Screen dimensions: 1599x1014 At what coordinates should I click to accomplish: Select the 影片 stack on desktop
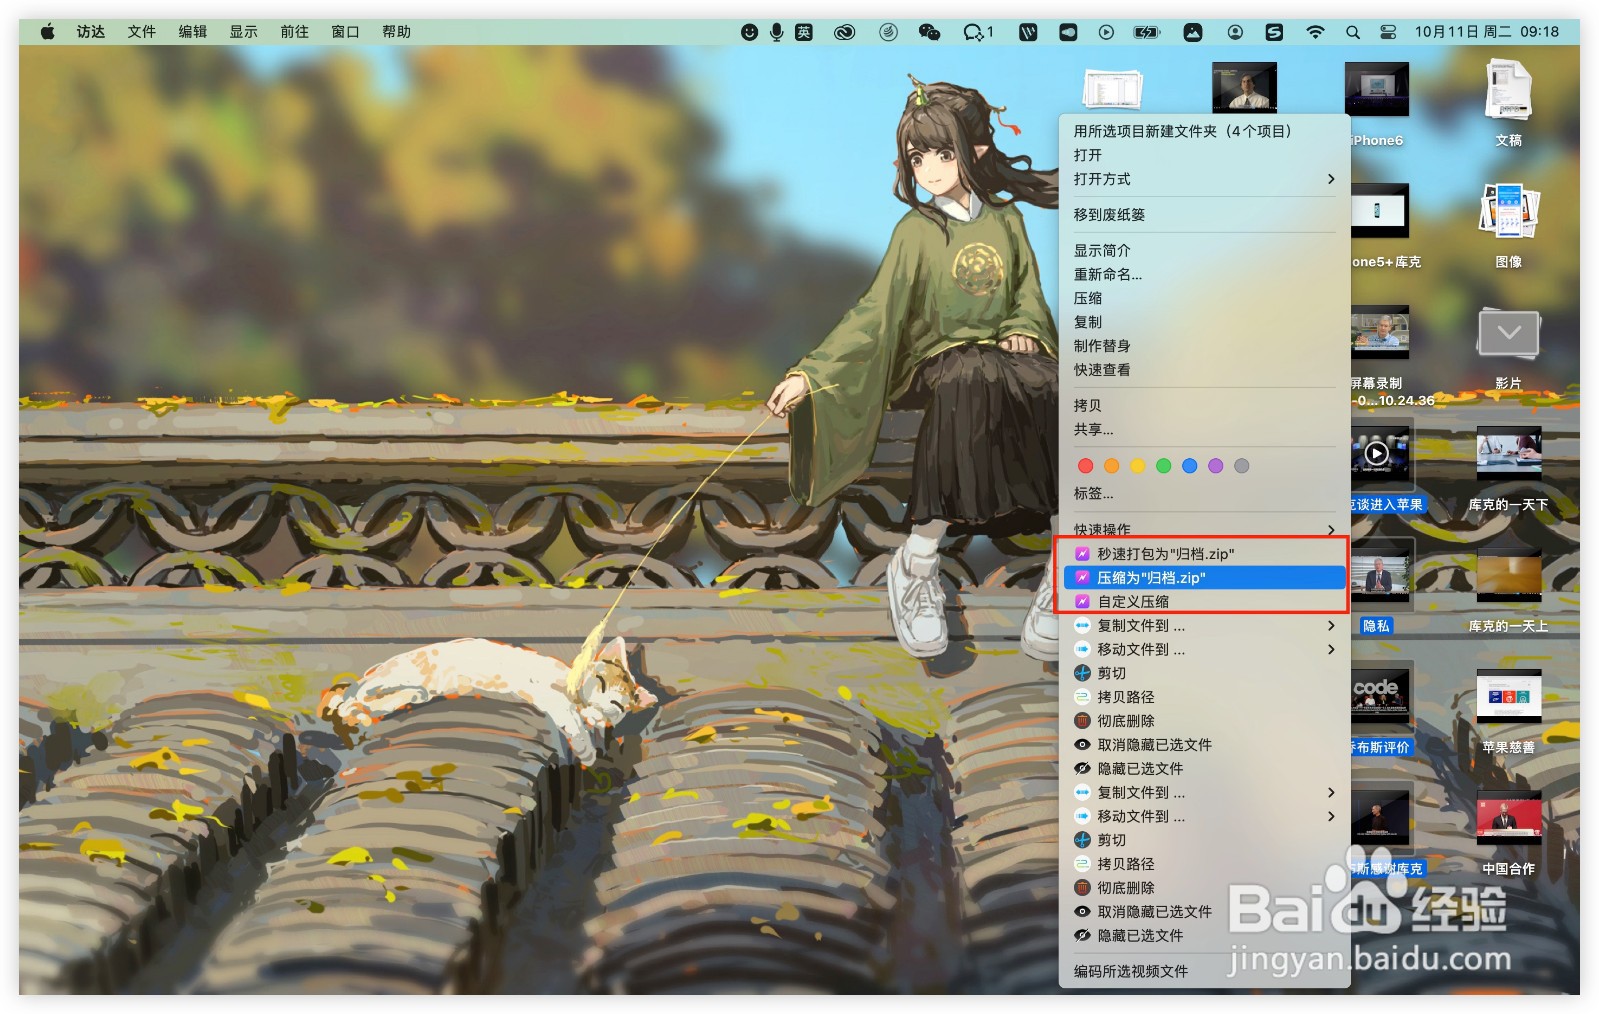(1508, 347)
